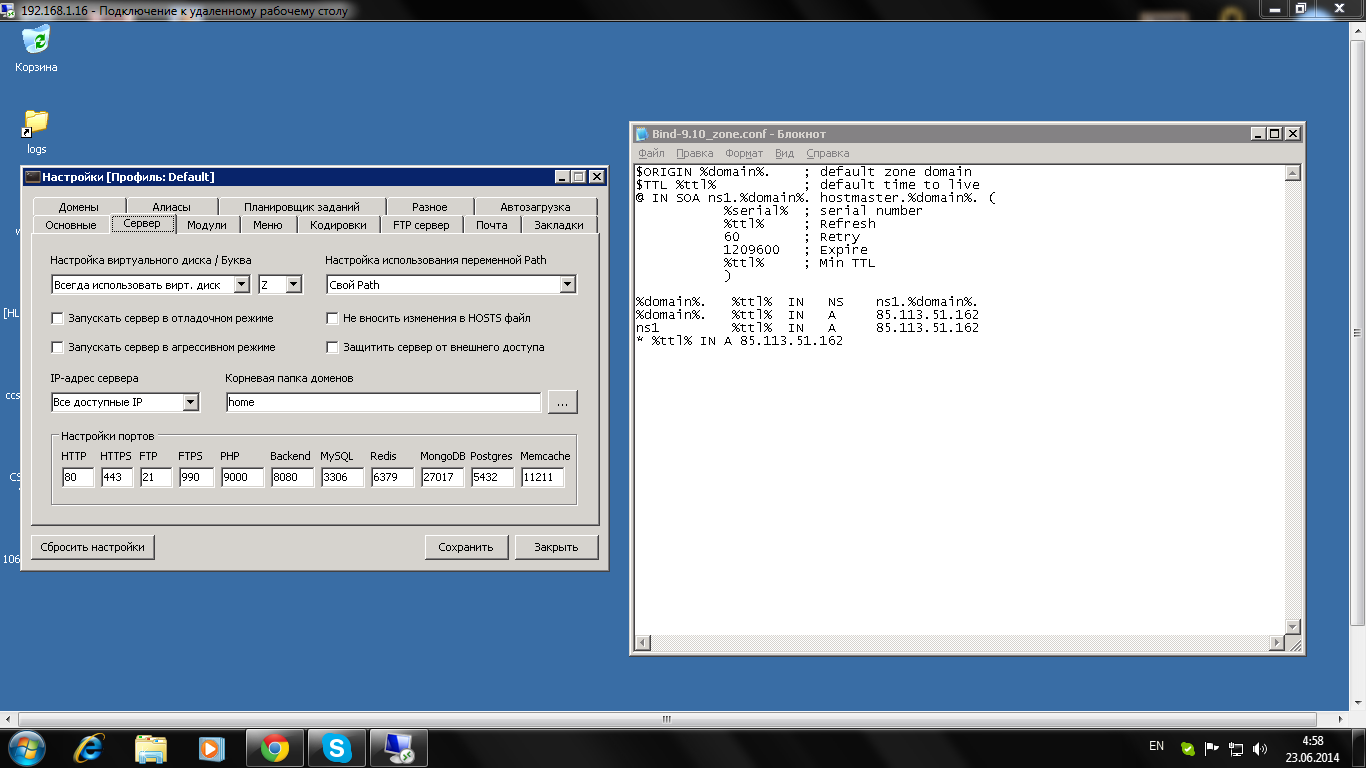The height and width of the screenshot is (768, 1366).
Task: Switch to the Модули tab
Action: pyautogui.click(x=207, y=225)
